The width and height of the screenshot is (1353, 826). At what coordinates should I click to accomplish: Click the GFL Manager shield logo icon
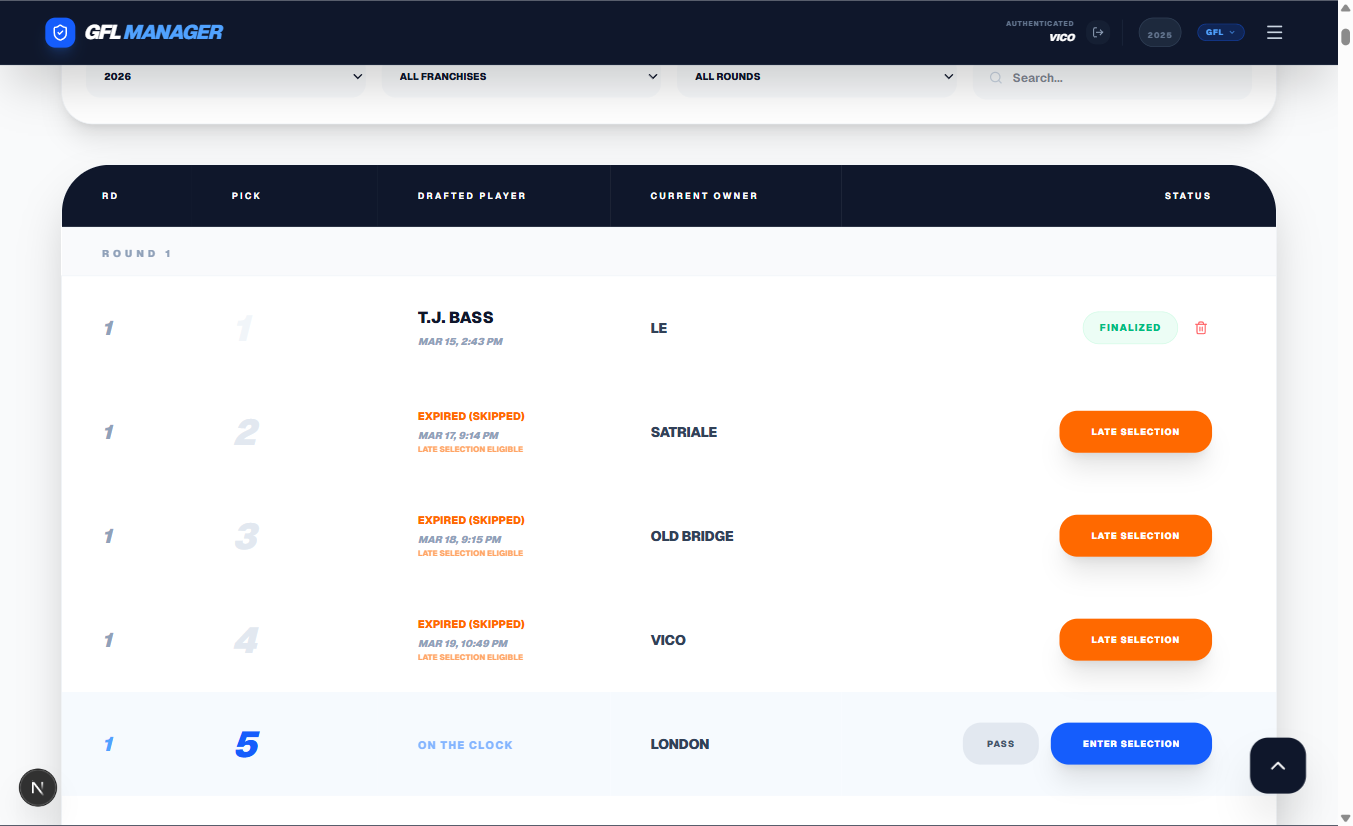[60, 33]
